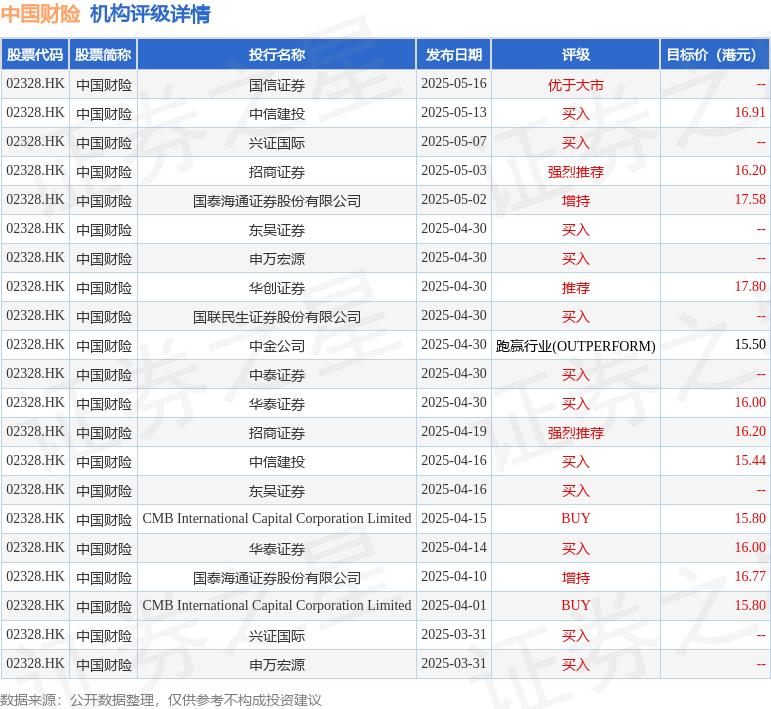Click the date 2025-05-13

click(454, 113)
